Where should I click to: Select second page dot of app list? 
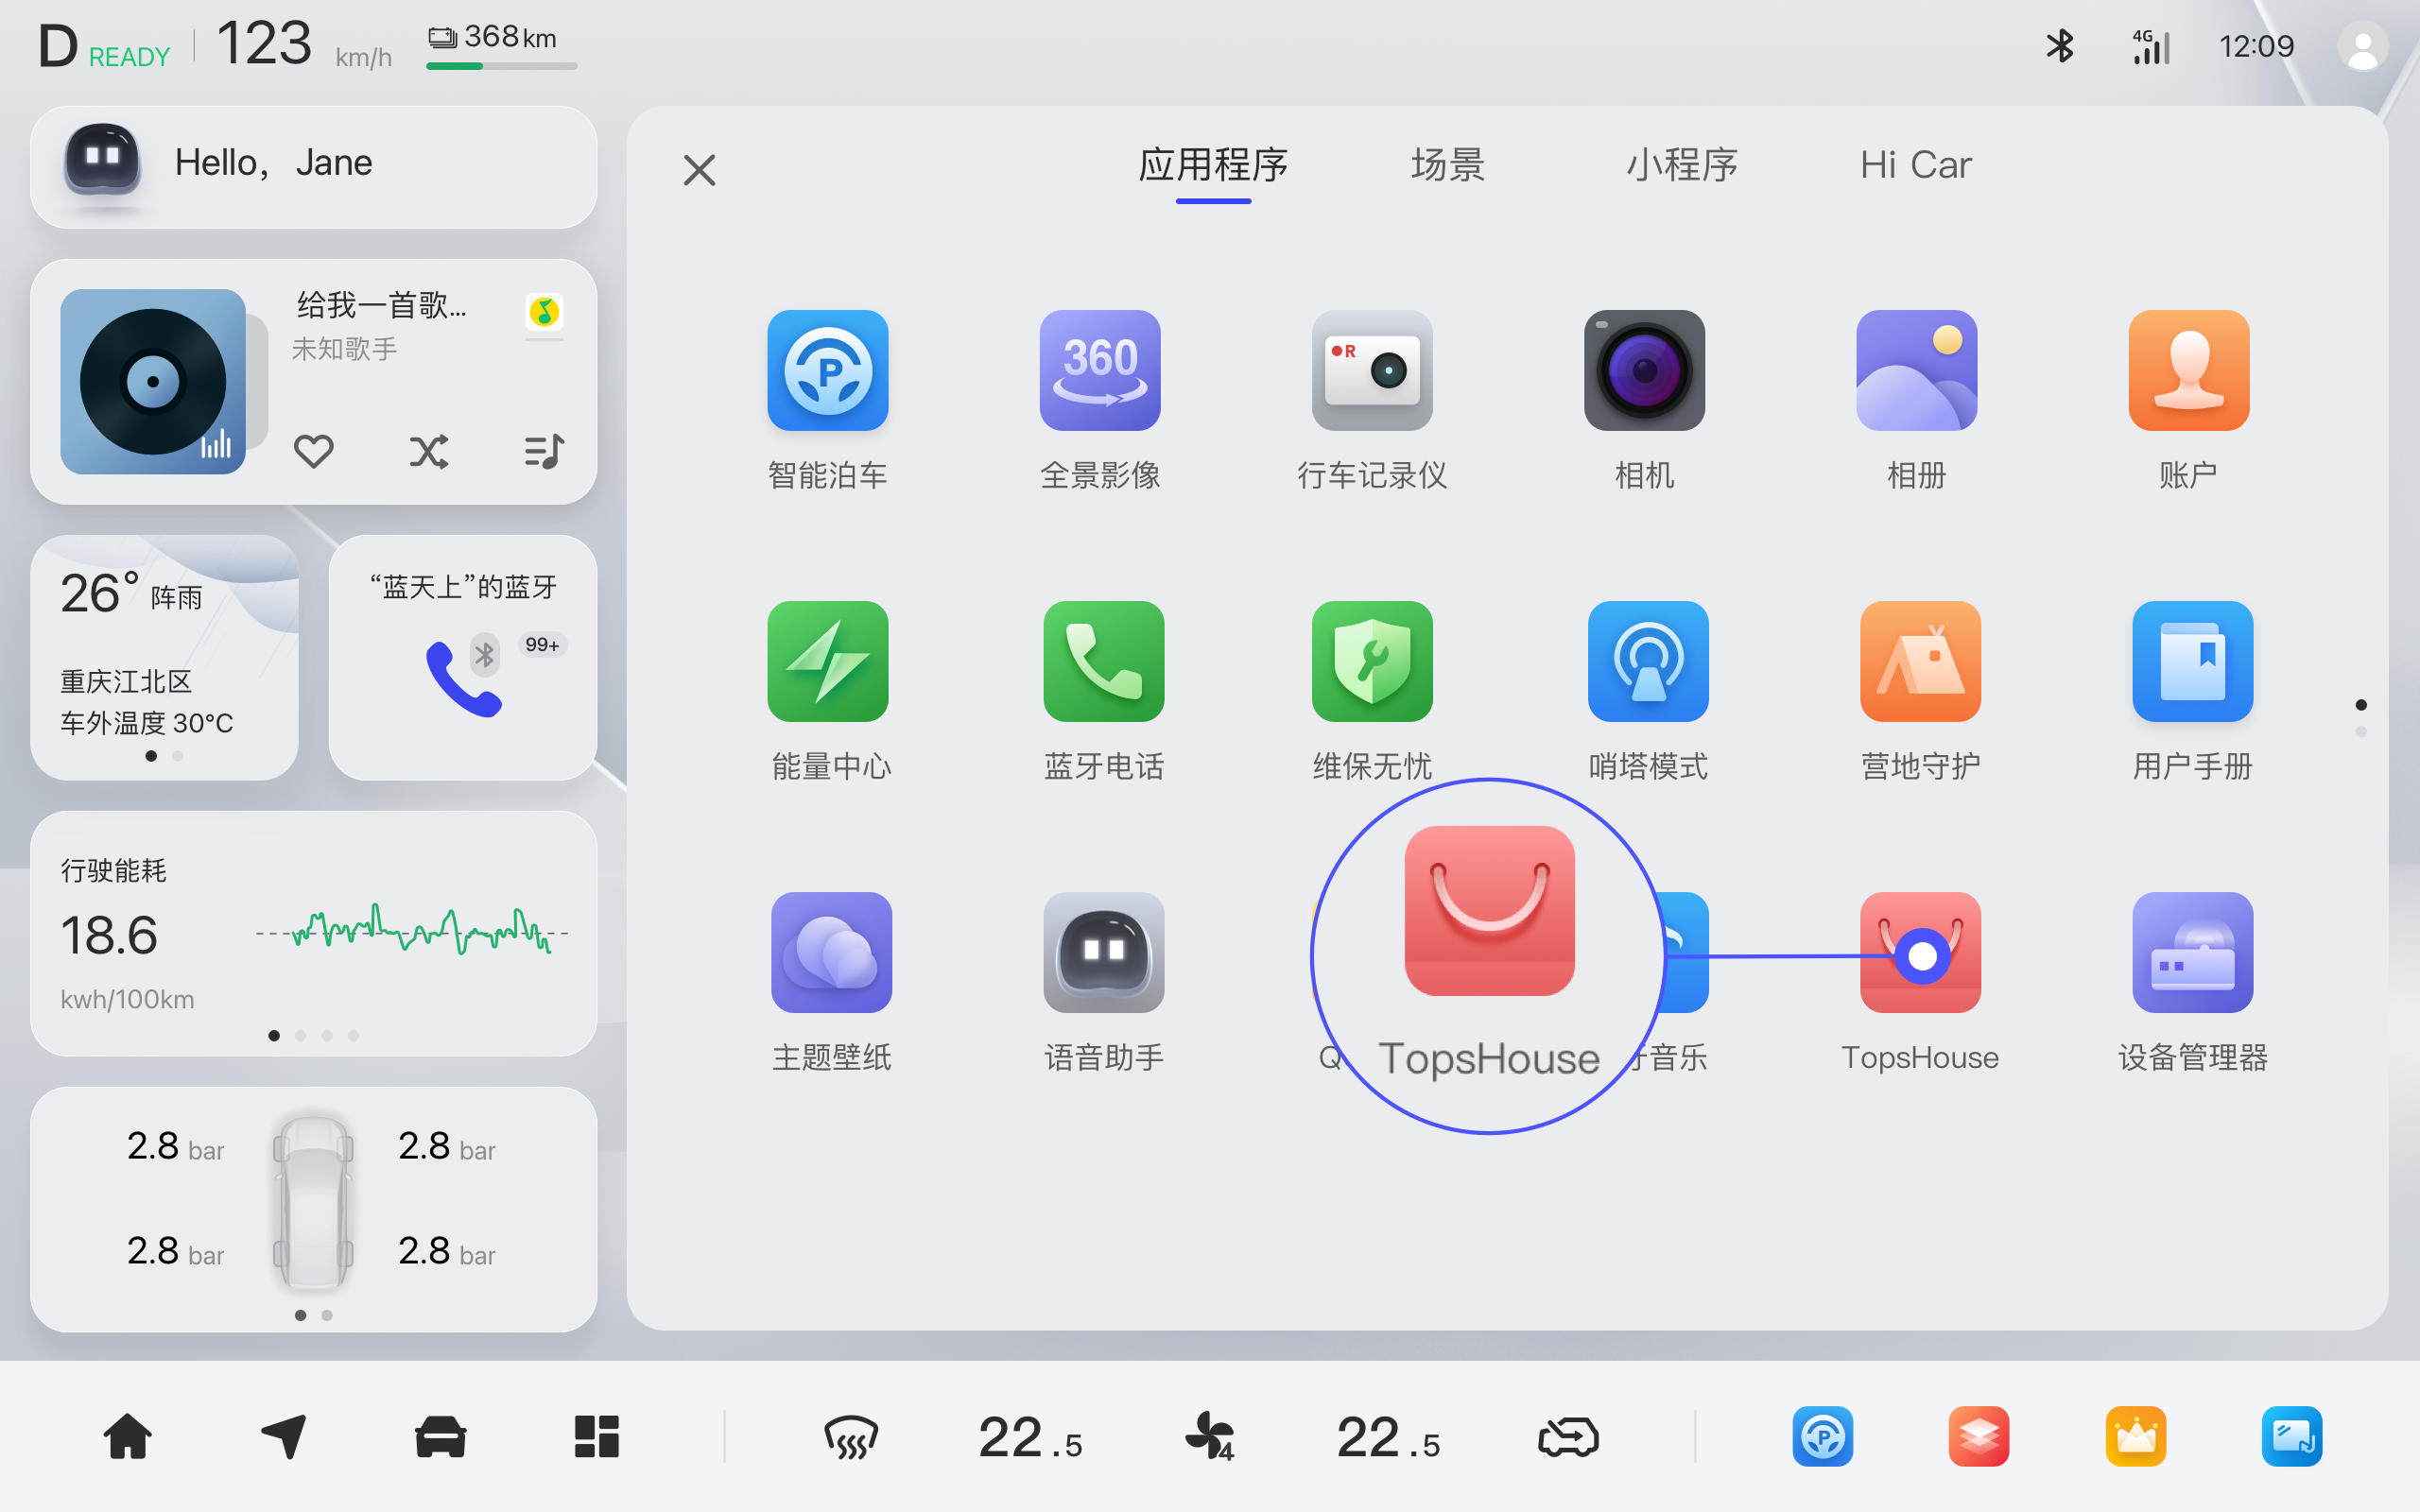[x=2361, y=732]
